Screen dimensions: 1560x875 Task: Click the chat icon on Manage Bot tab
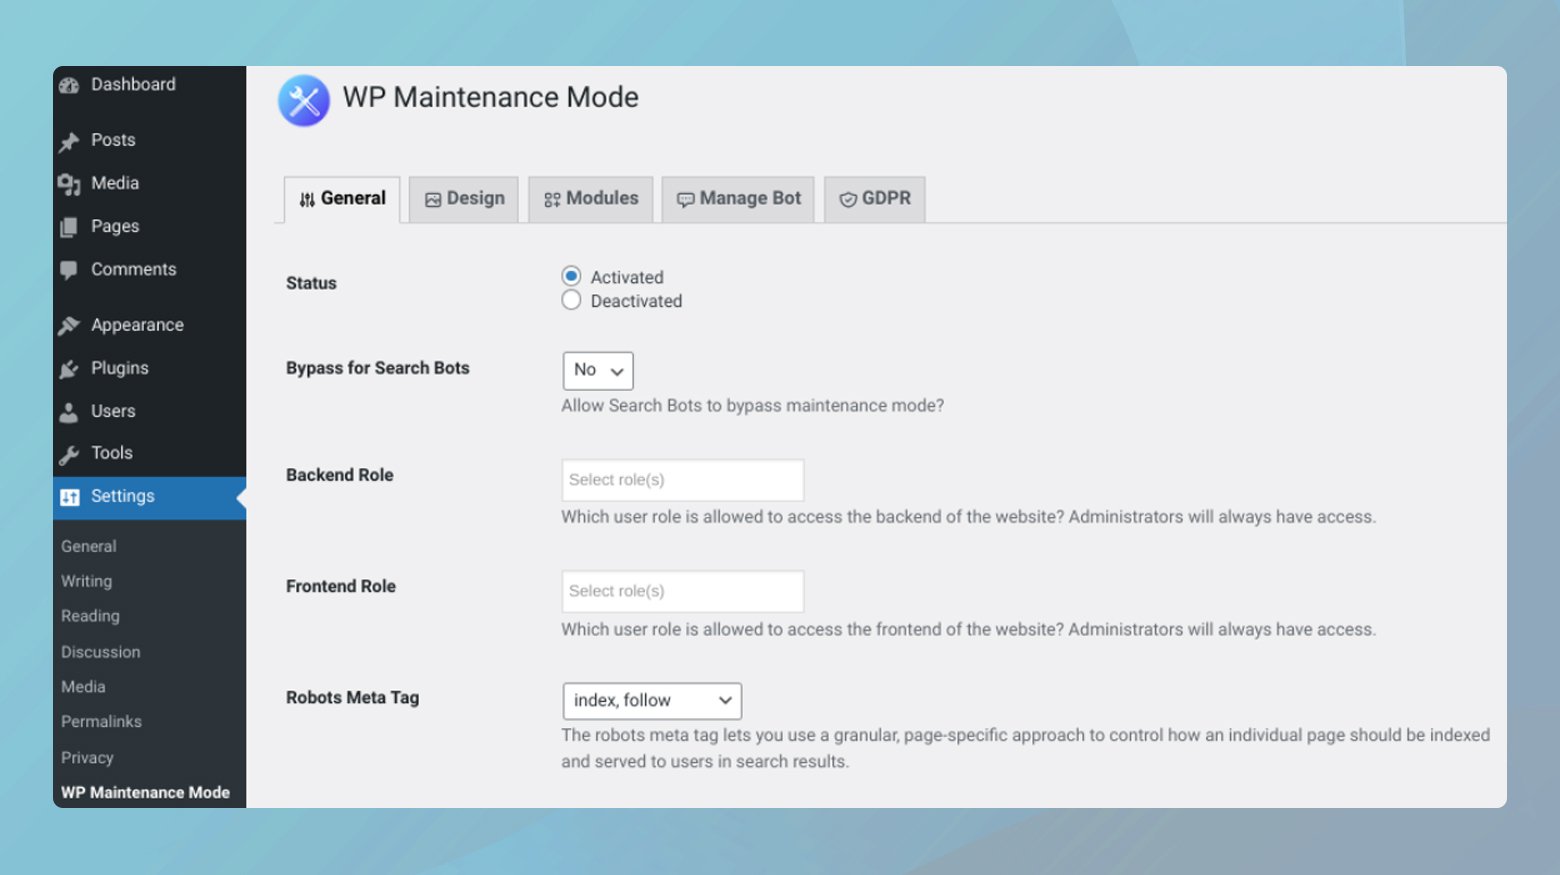click(686, 200)
